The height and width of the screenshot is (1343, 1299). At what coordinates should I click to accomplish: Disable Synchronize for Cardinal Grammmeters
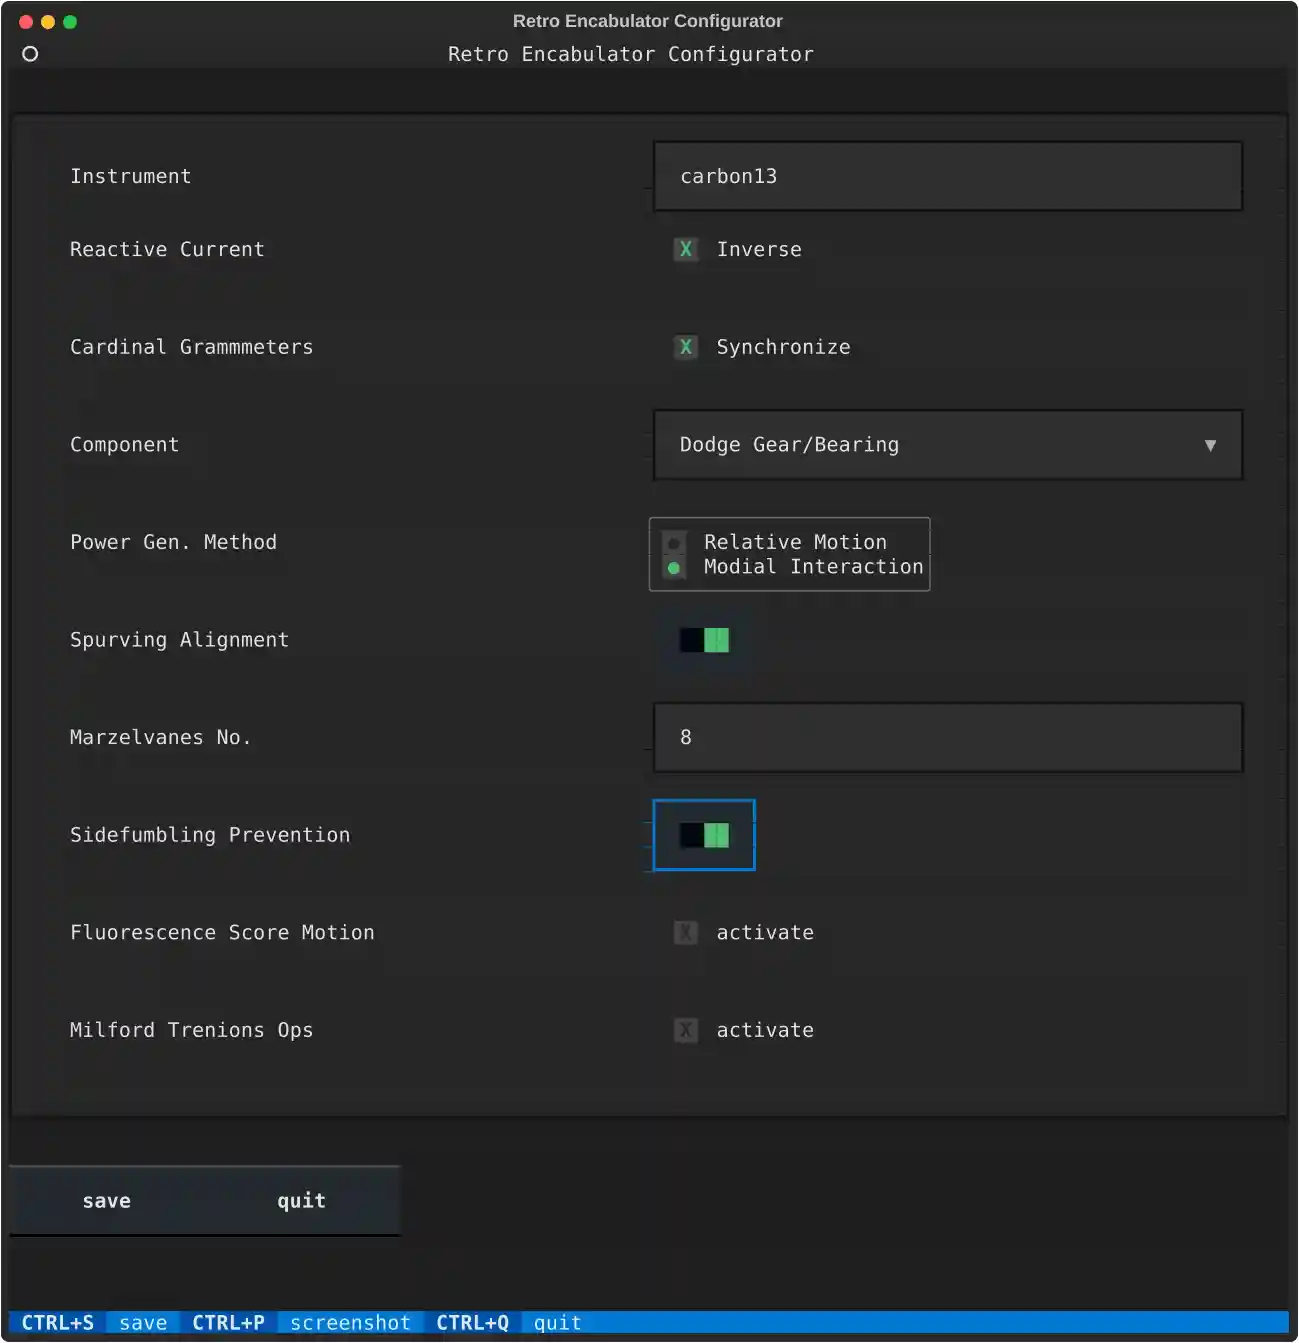coord(686,347)
